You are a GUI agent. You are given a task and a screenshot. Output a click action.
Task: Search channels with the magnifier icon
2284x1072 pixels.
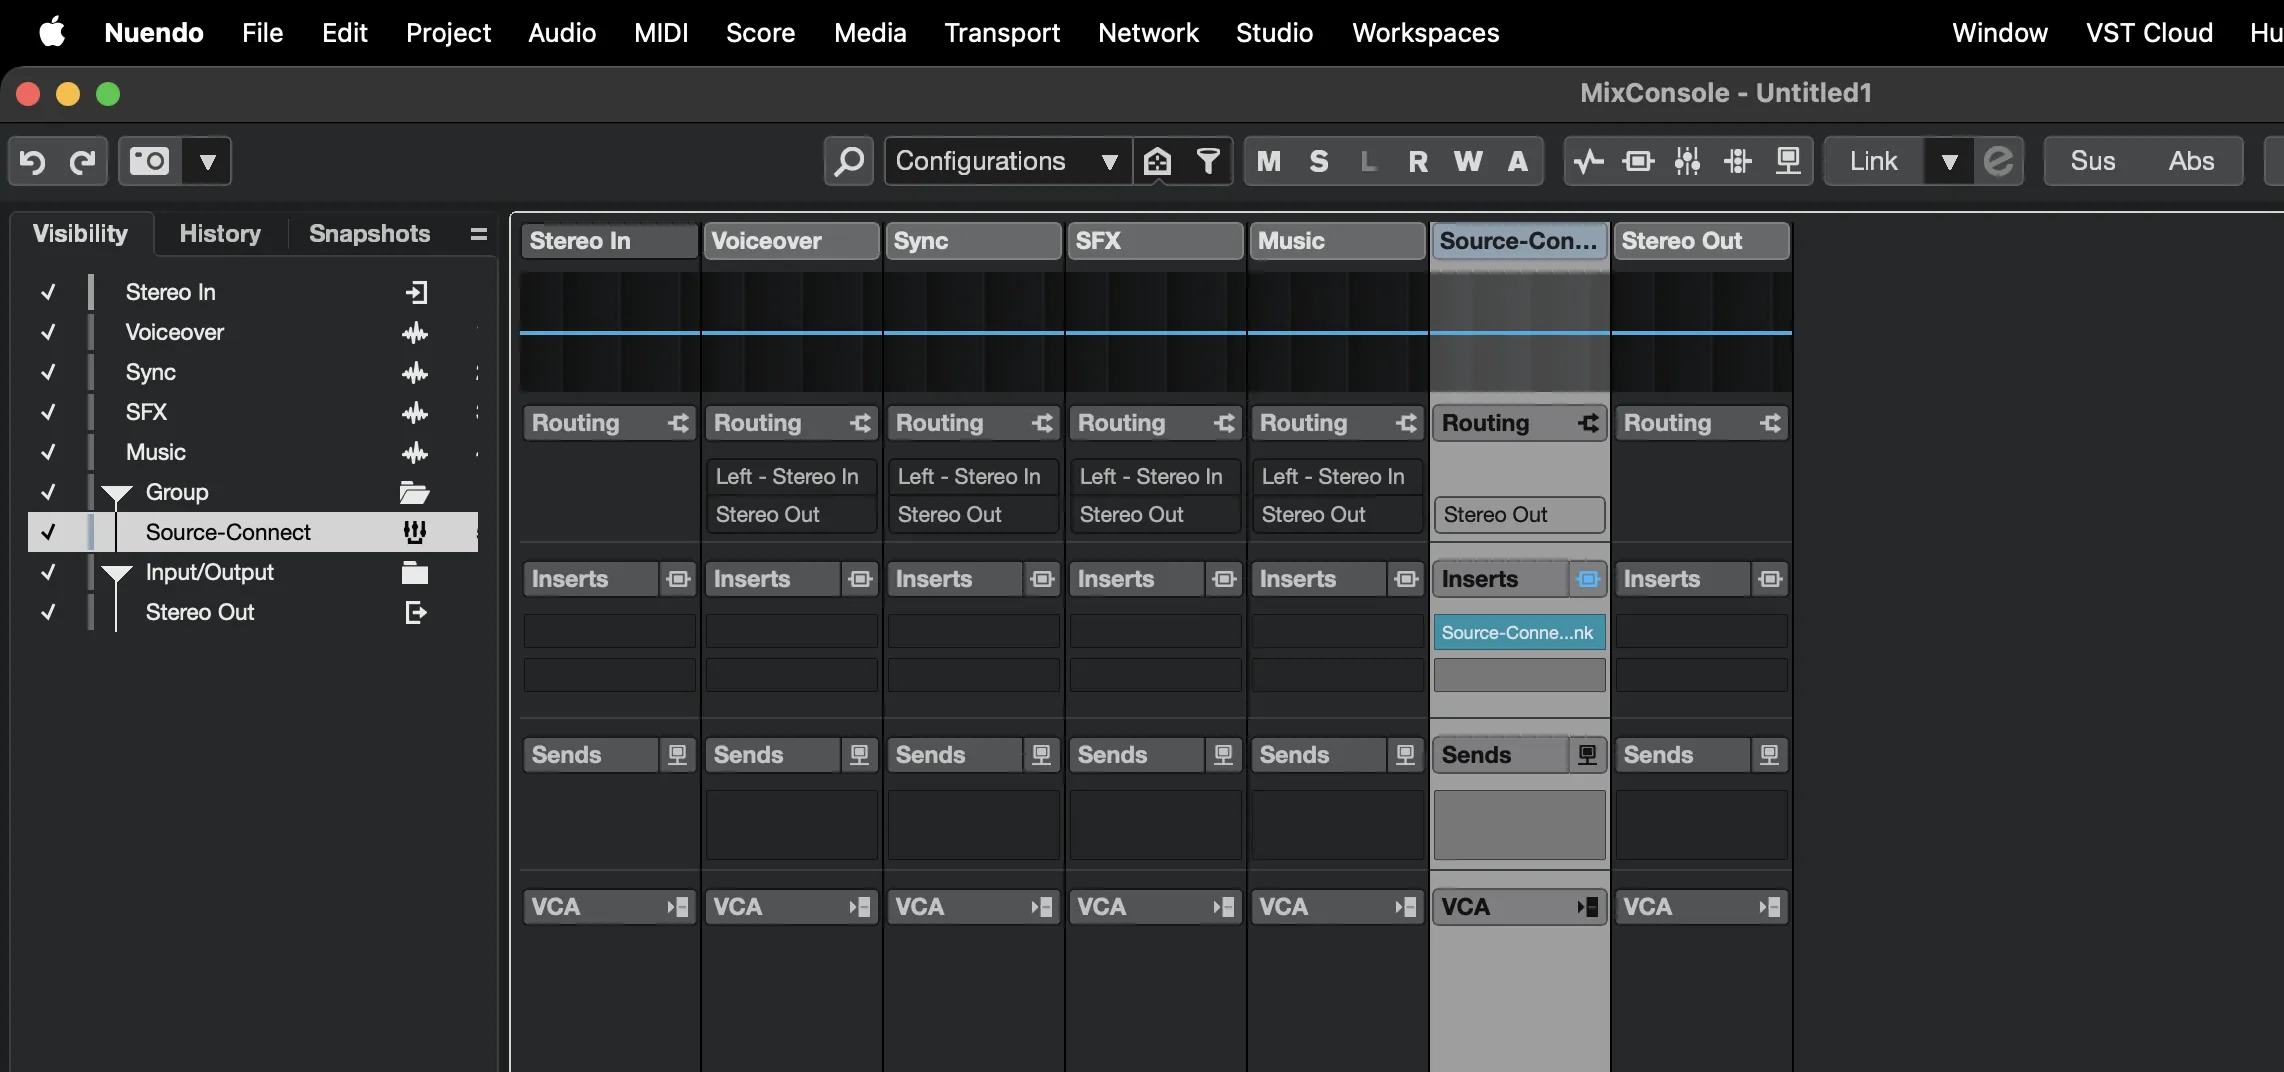849,161
